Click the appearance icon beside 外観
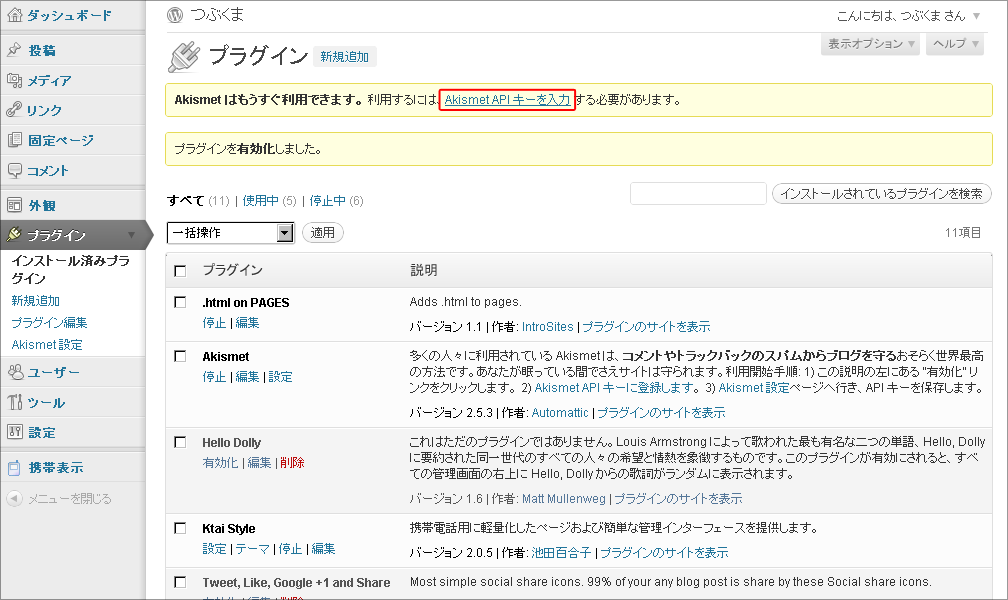 (14, 205)
